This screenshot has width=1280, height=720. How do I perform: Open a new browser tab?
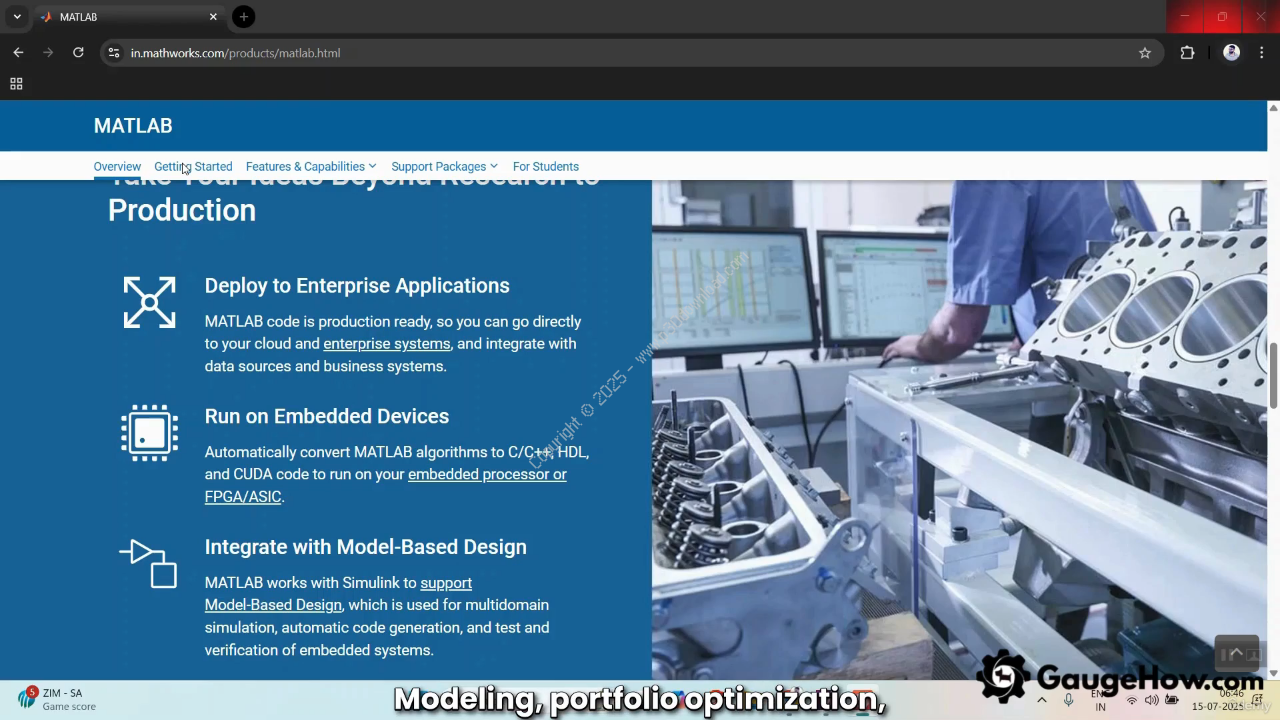(243, 17)
